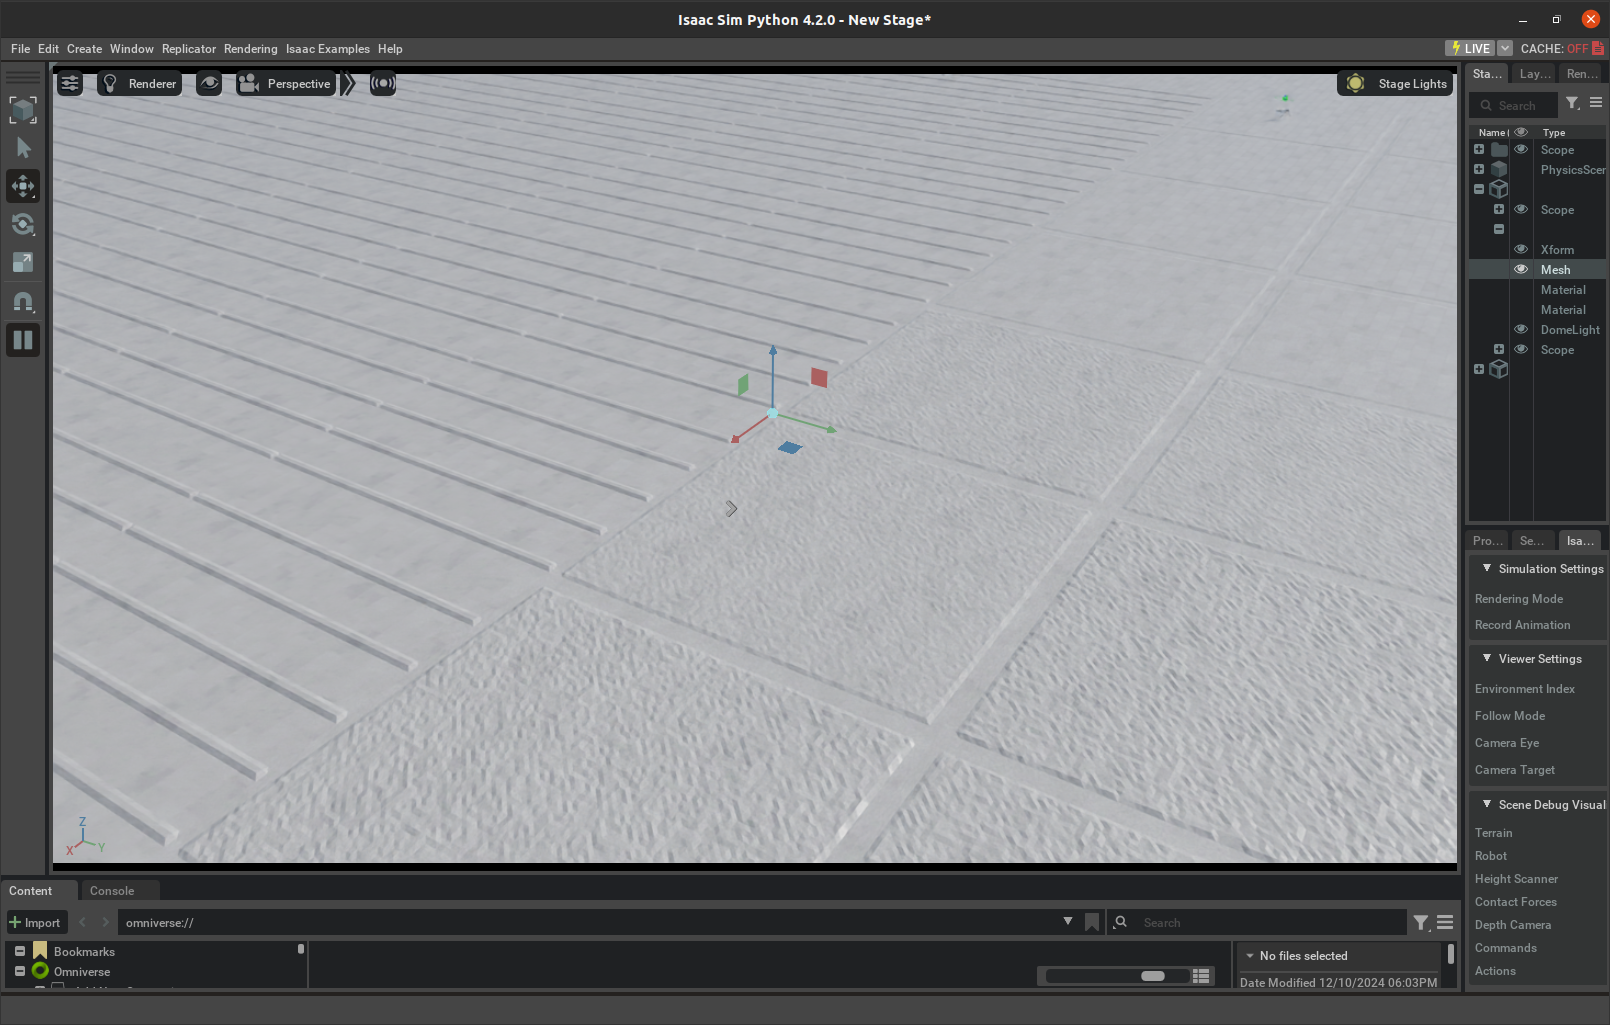Click the Import button in Content panel

click(x=36, y=922)
